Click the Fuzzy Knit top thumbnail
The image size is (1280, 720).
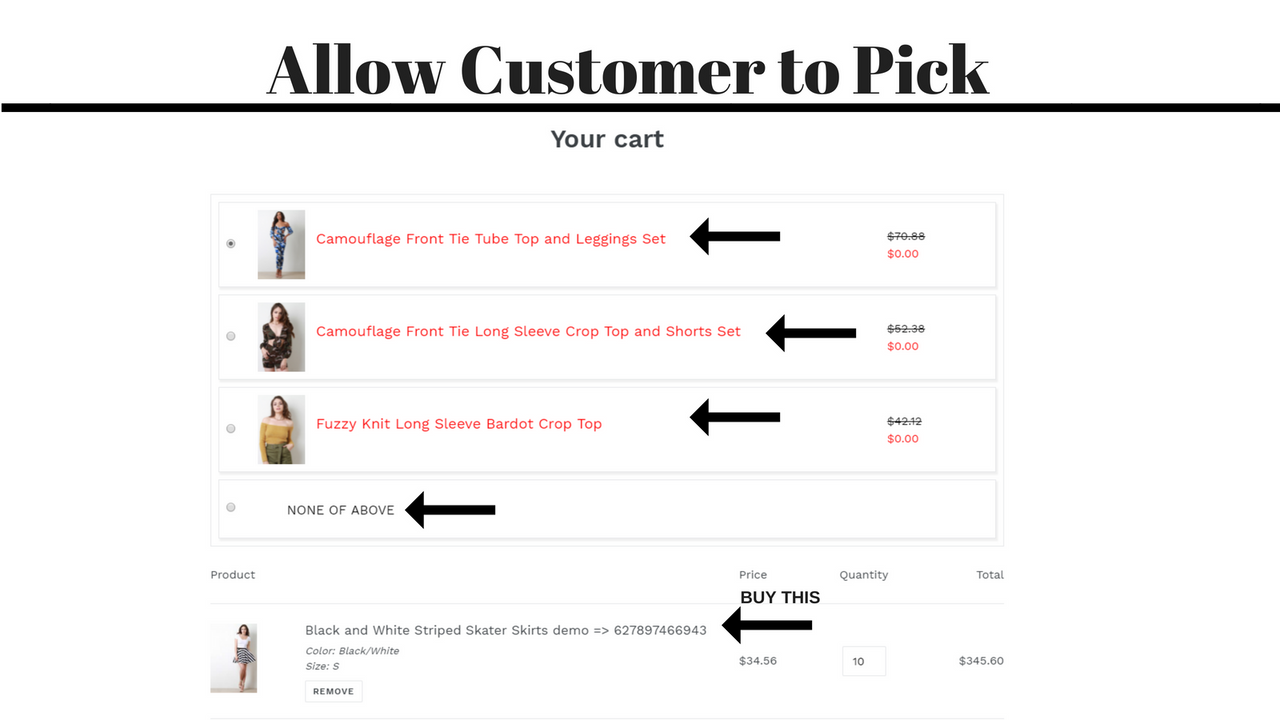coord(281,428)
